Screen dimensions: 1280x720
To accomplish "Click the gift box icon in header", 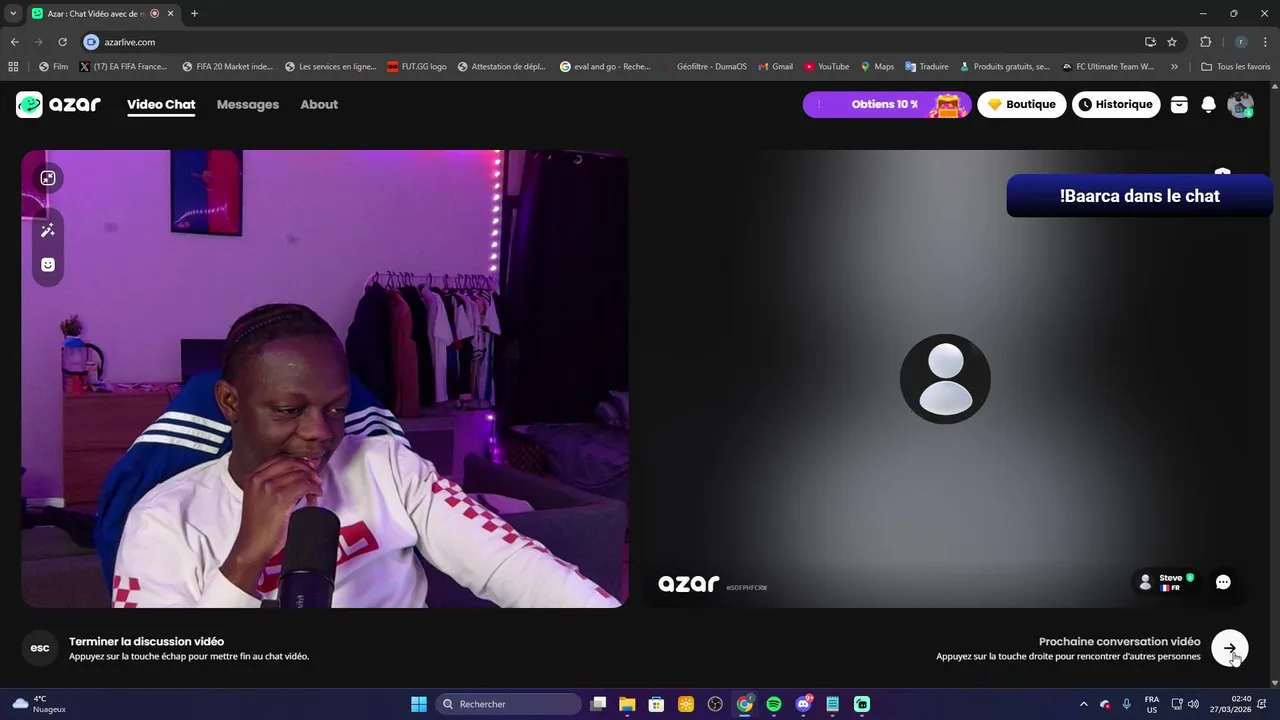I will pyautogui.click(x=1179, y=104).
